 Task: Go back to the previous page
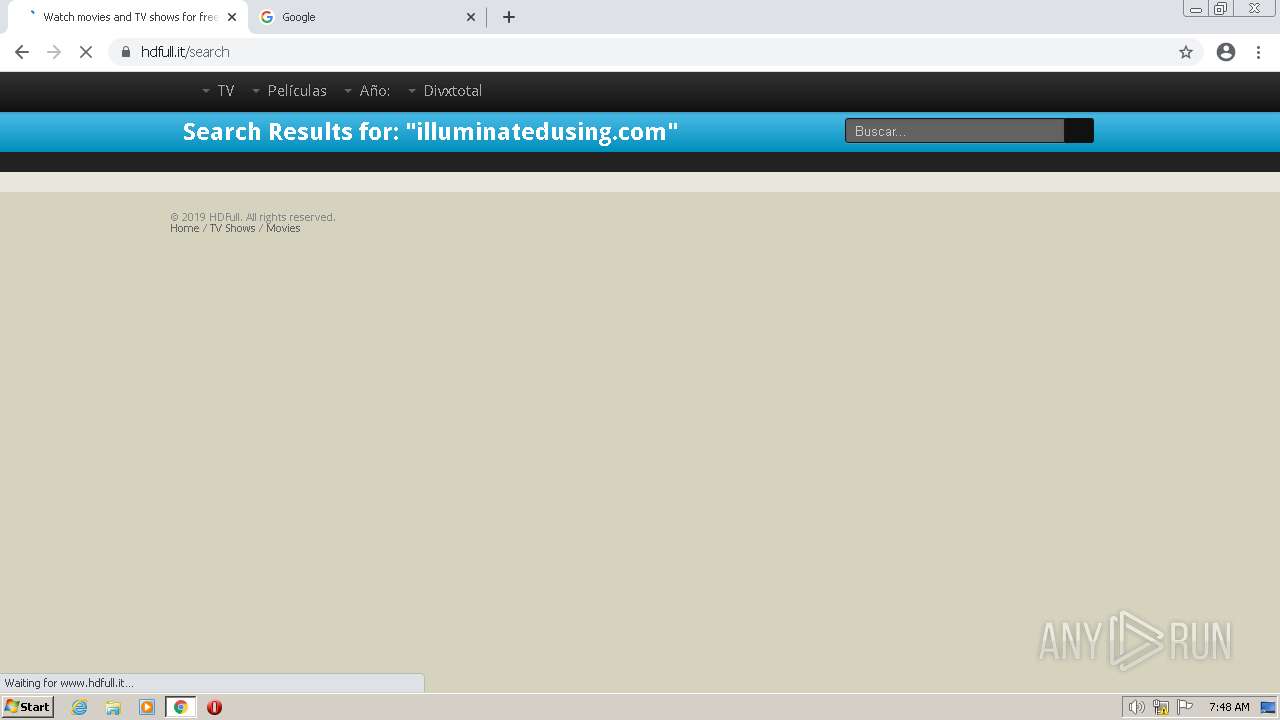(x=22, y=52)
